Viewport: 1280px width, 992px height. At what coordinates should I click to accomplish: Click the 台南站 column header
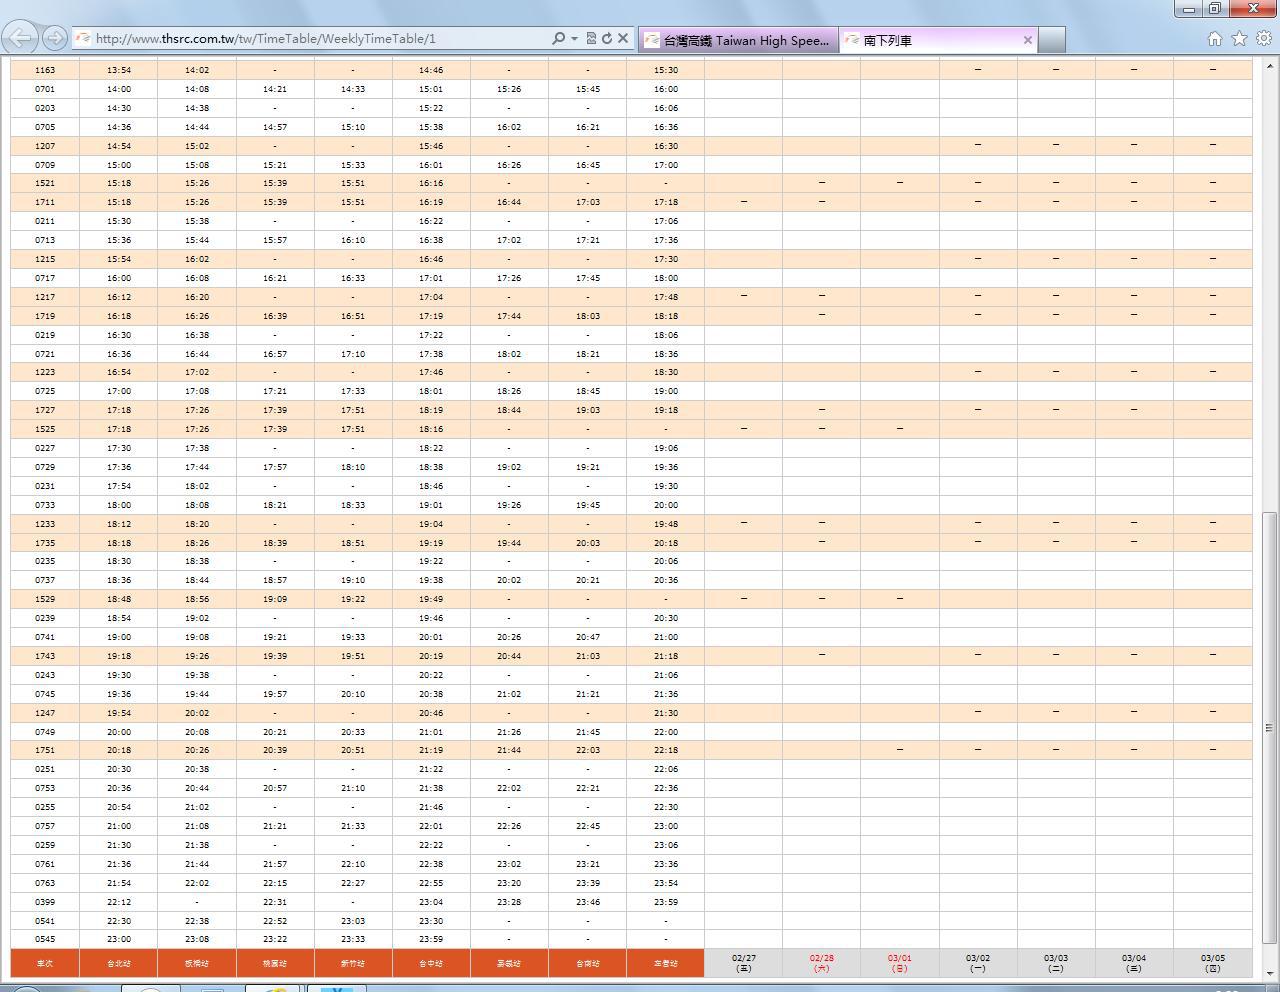587,963
